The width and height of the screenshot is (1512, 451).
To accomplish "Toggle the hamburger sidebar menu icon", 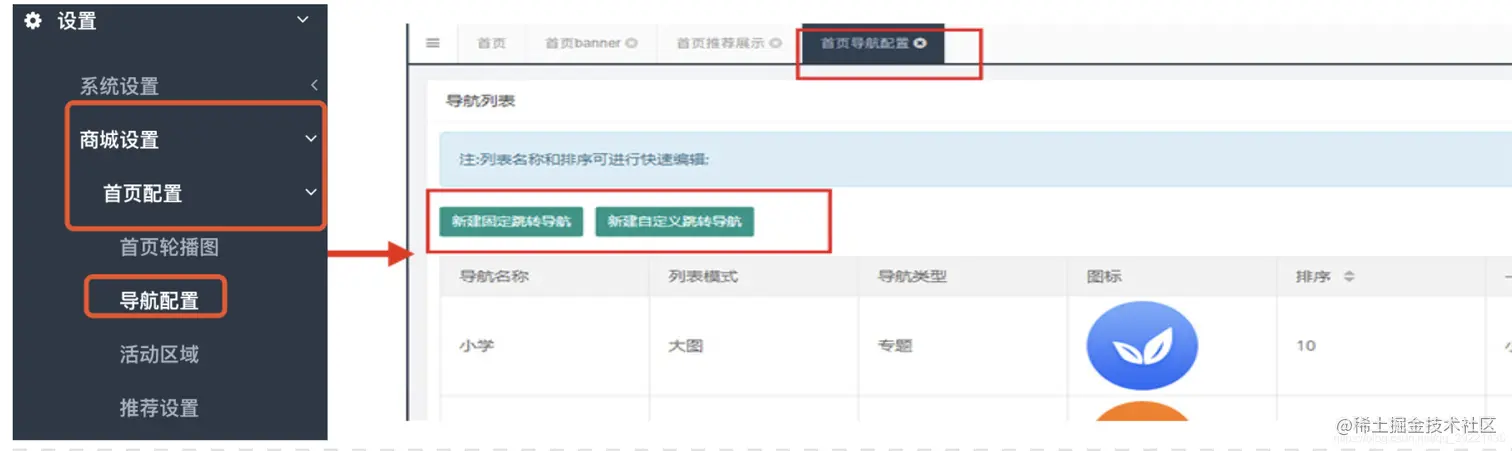I will pos(433,43).
